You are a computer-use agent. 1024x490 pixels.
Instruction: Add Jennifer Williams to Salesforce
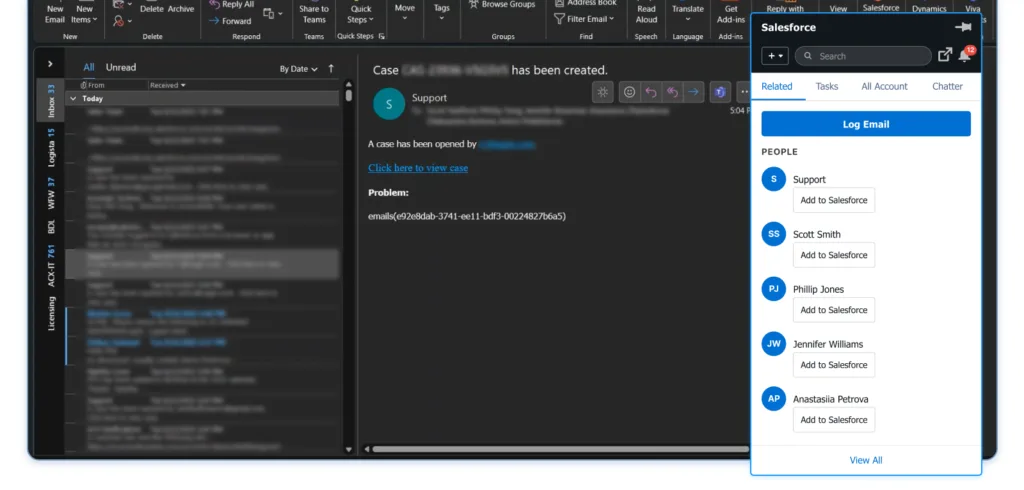click(x=834, y=365)
